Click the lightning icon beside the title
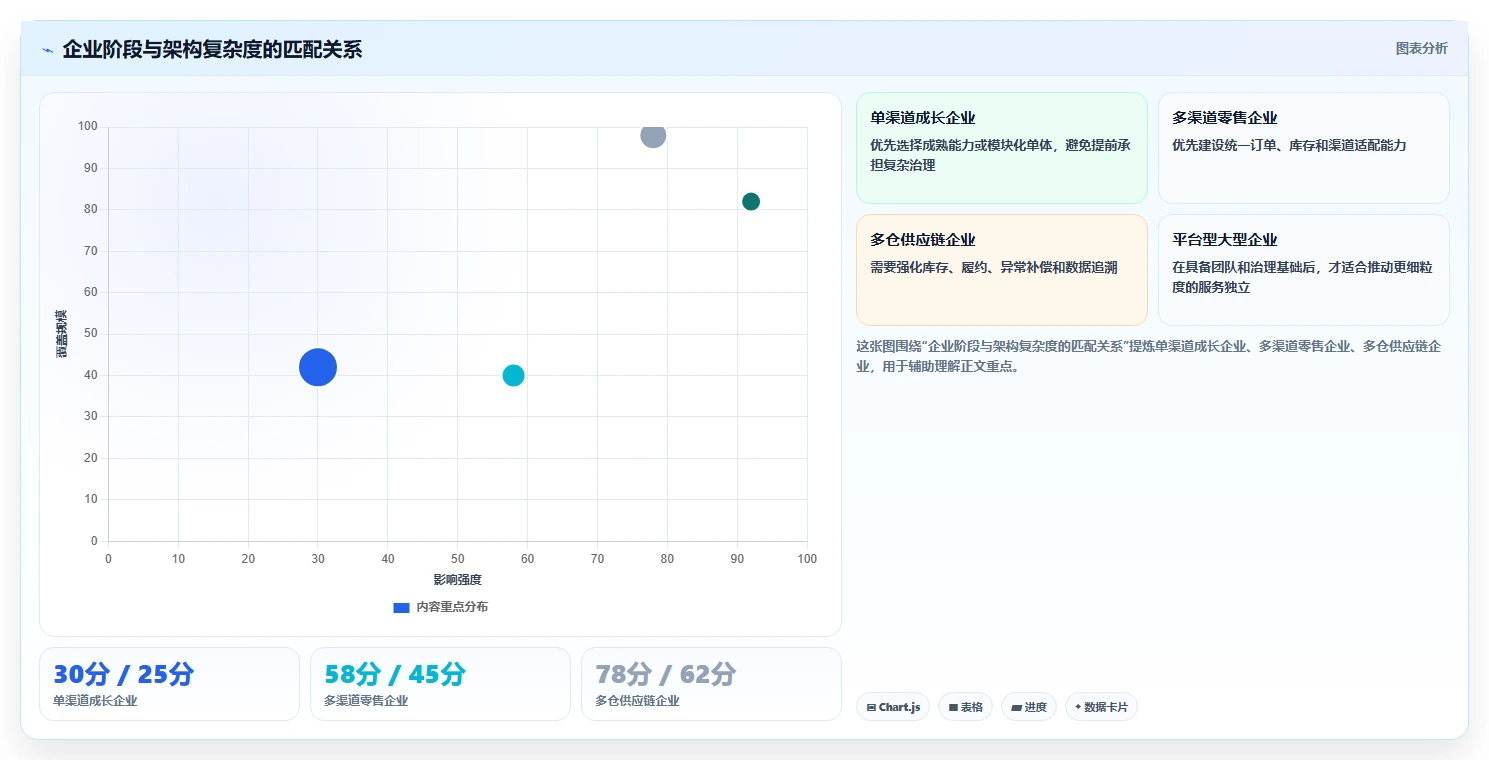 pyautogui.click(x=47, y=50)
